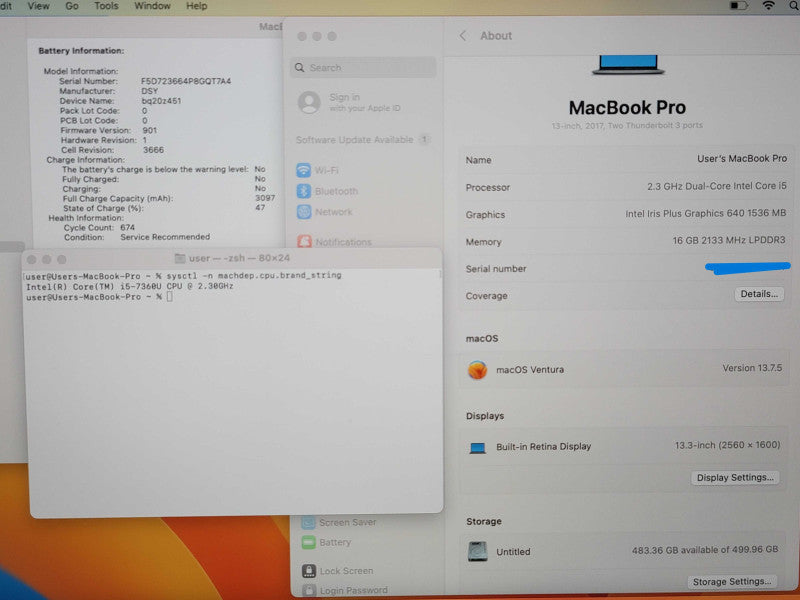Click the magnifier icon in Search field
Viewport: 800px width, 600px height.
(299, 68)
